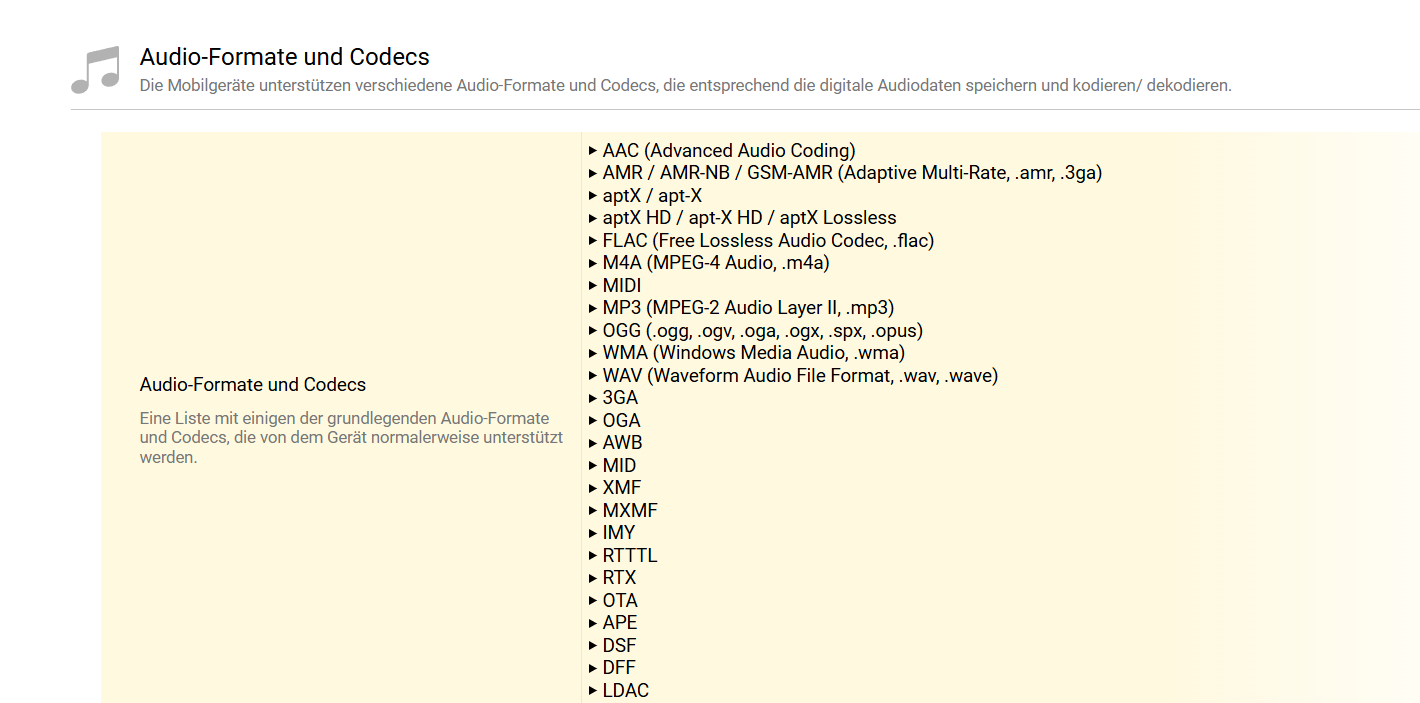1420x703 pixels.
Task: Expand the MIDI entry
Action: [616, 286]
